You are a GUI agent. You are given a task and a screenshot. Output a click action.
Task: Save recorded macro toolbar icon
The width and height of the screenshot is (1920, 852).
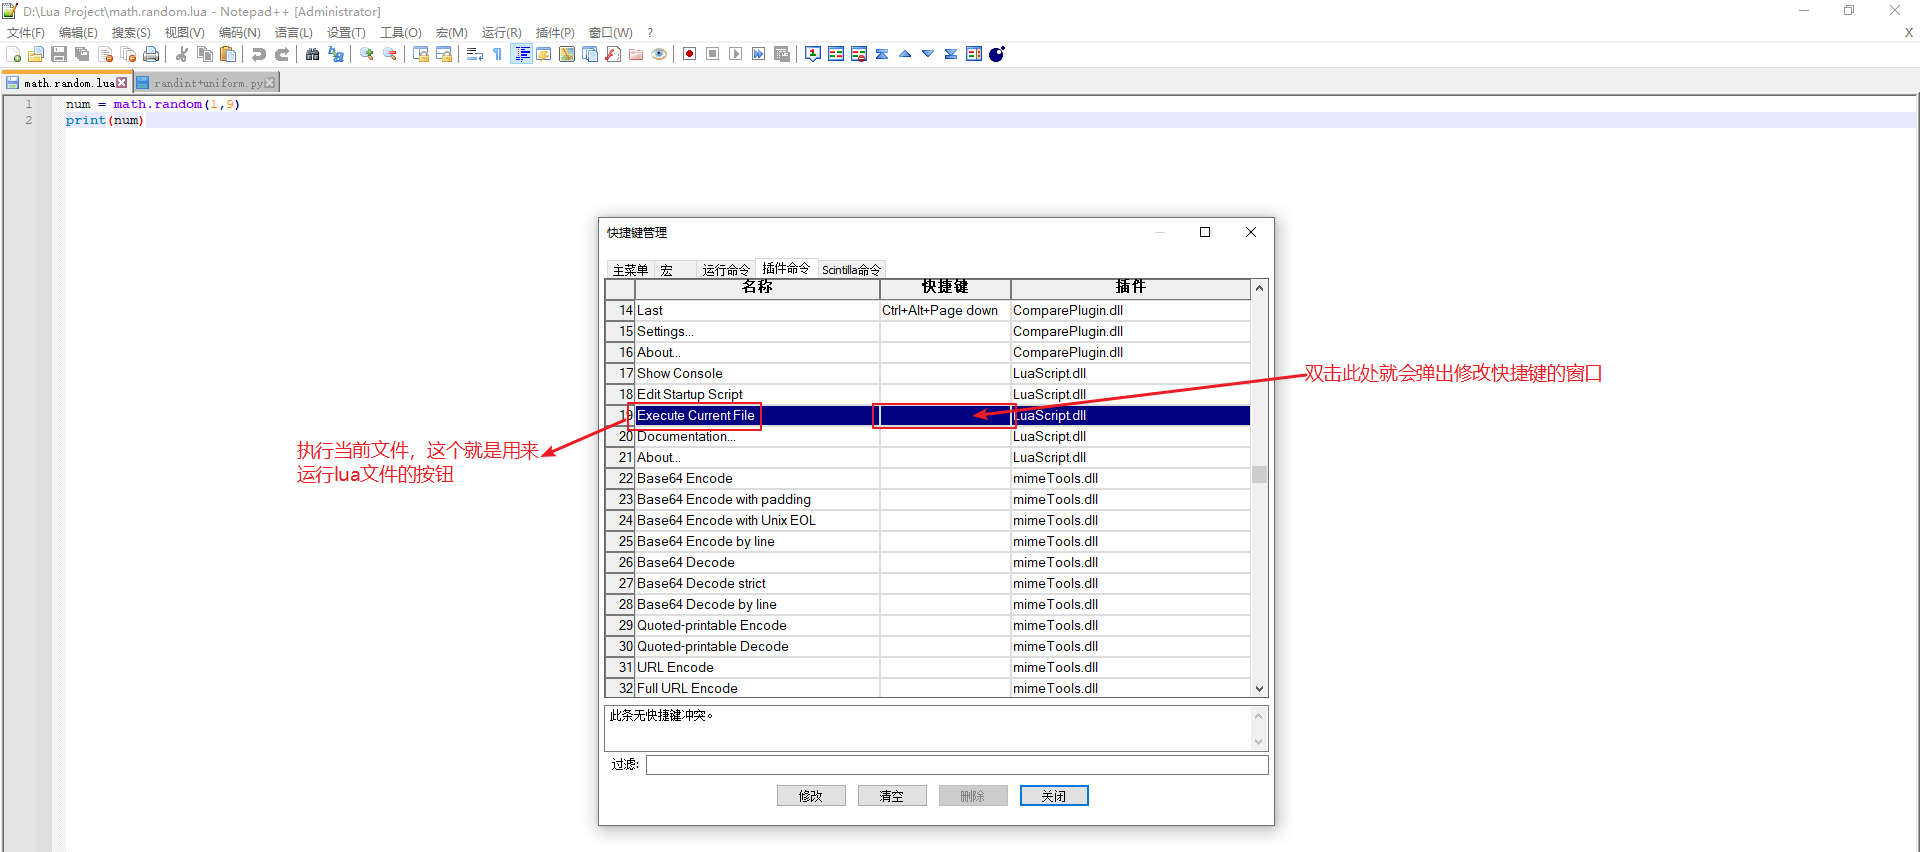(x=782, y=54)
